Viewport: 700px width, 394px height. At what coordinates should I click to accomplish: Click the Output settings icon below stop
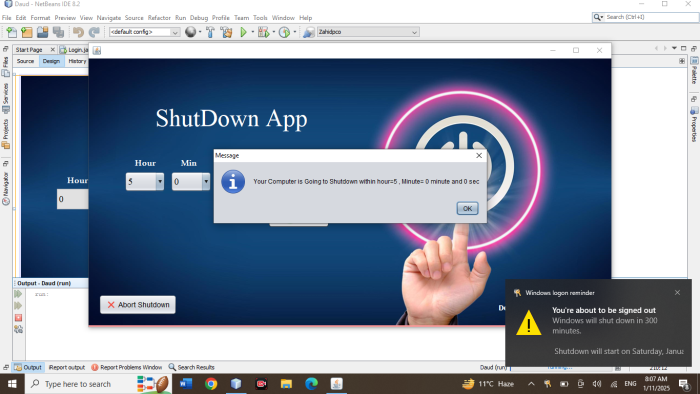(18, 329)
